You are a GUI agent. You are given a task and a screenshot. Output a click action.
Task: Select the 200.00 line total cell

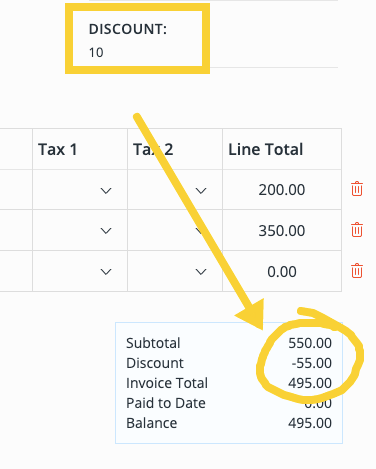282,190
